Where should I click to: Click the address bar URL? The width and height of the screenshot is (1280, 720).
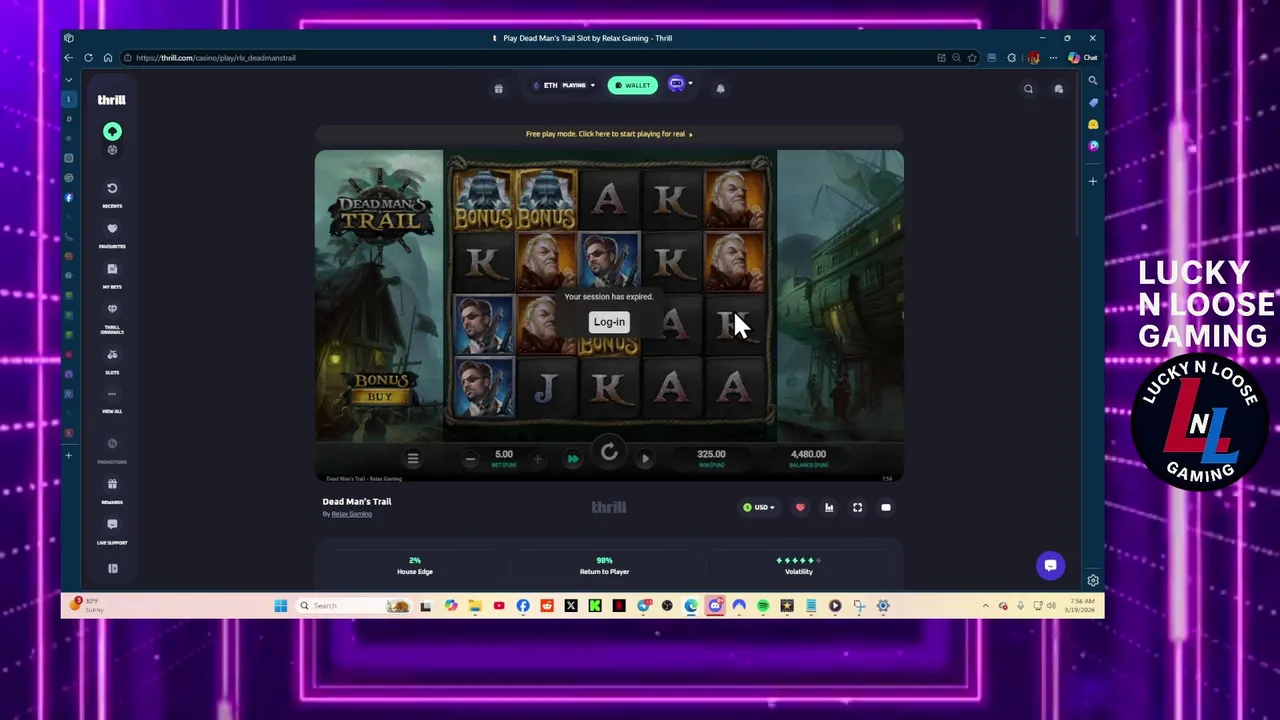[x=216, y=58]
